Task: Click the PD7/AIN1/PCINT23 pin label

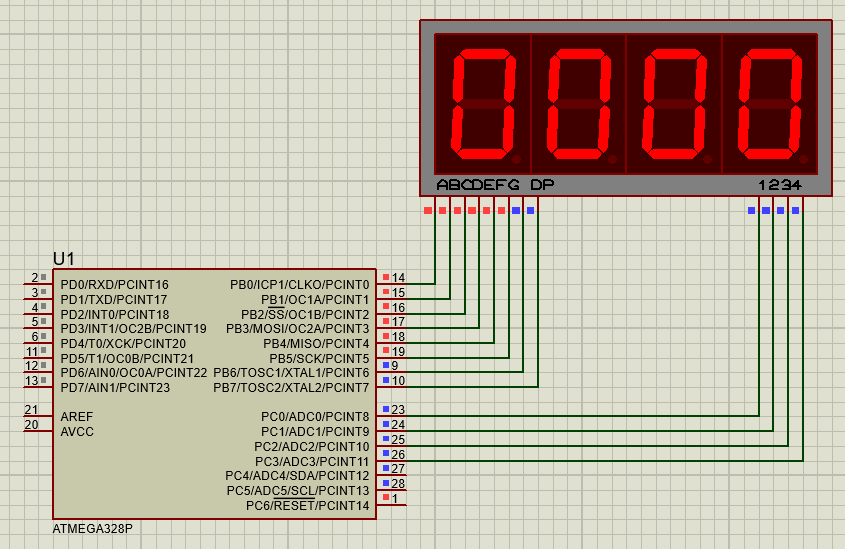Action: 115,387
